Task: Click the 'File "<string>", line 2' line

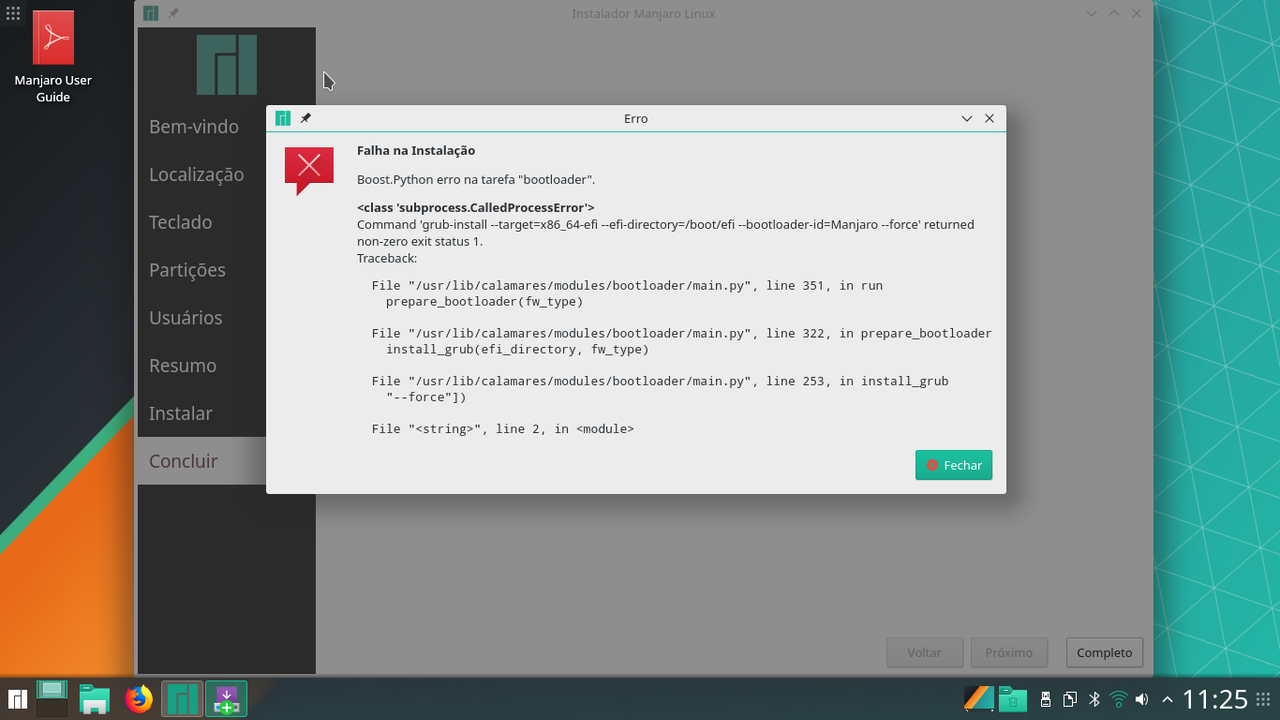Action: [x=502, y=429]
